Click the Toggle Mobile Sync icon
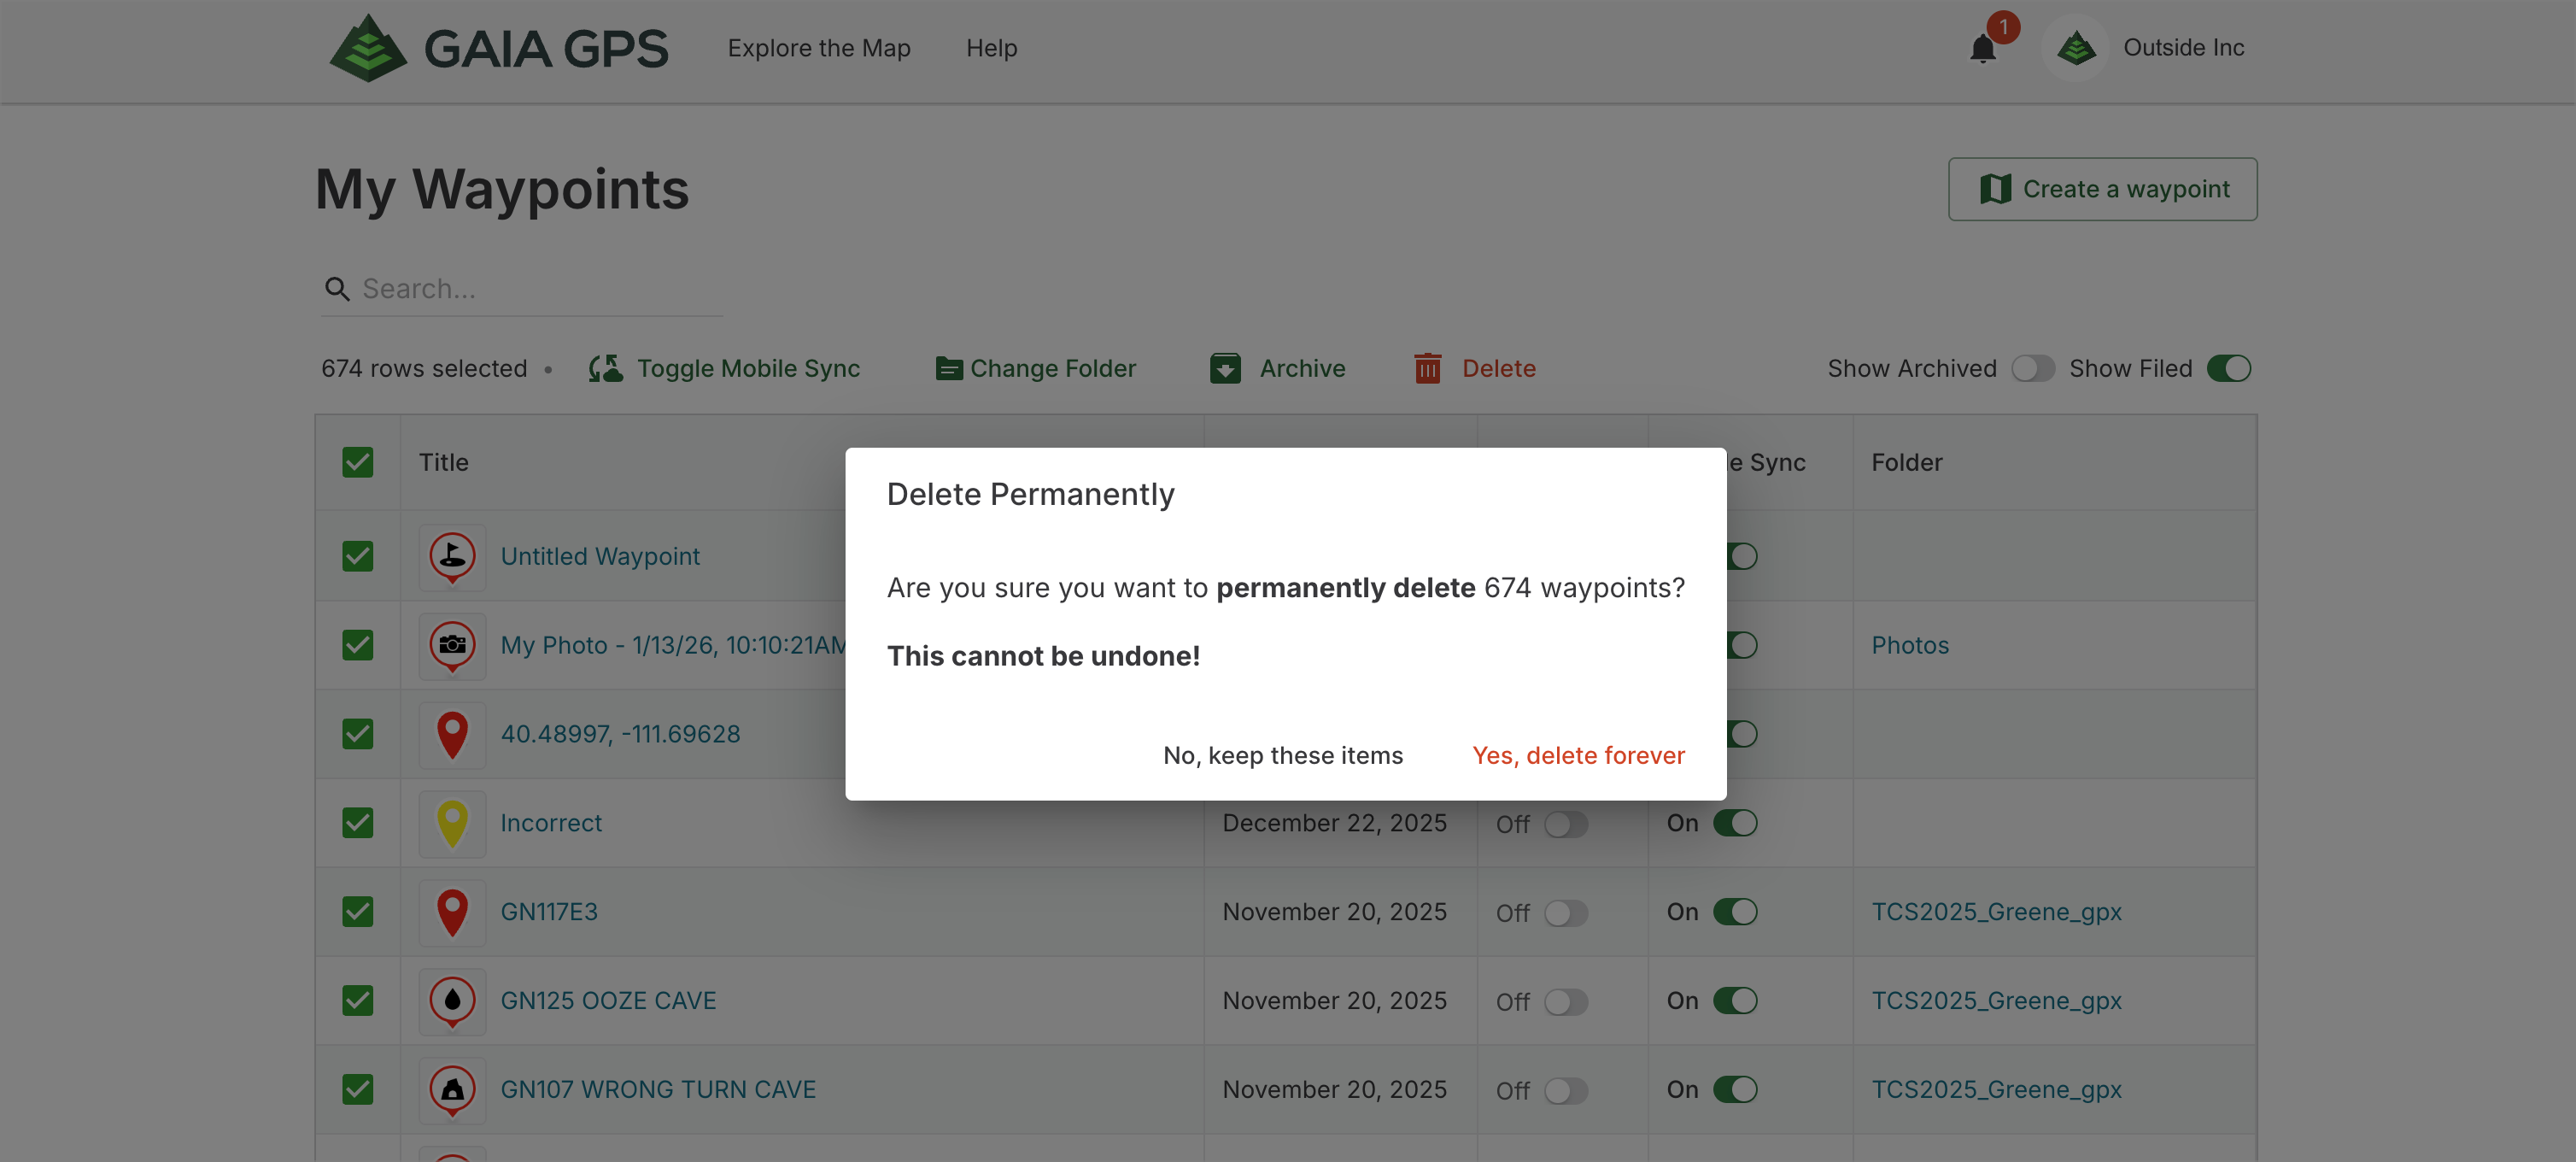The width and height of the screenshot is (2576, 1162). click(605, 368)
